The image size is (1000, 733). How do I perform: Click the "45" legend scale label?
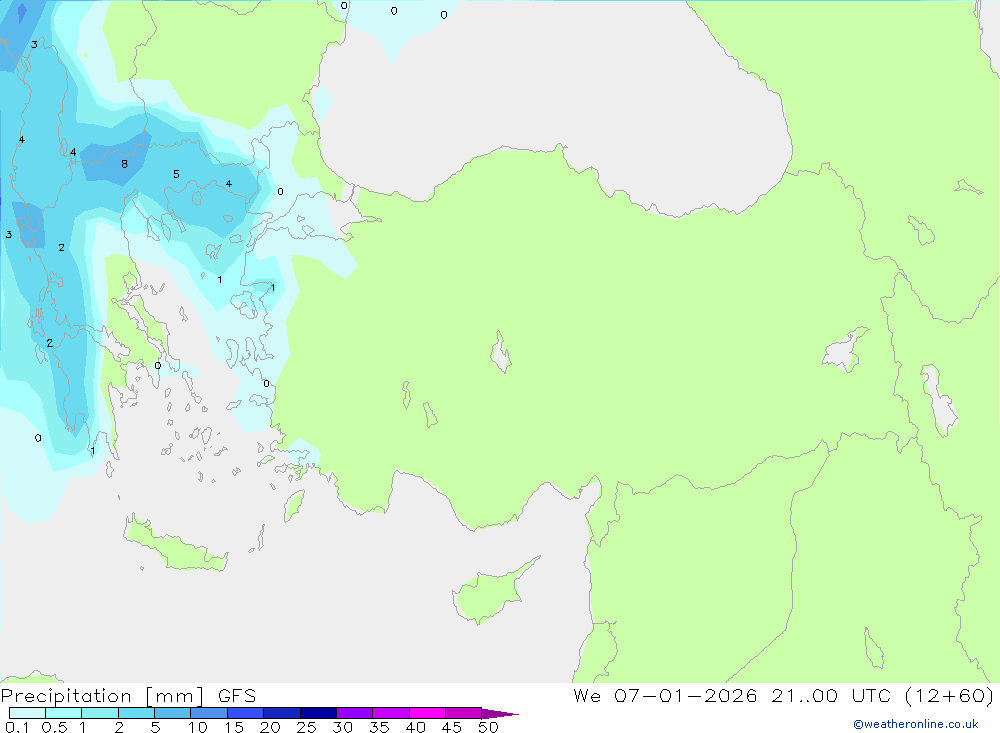click(x=452, y=727)
